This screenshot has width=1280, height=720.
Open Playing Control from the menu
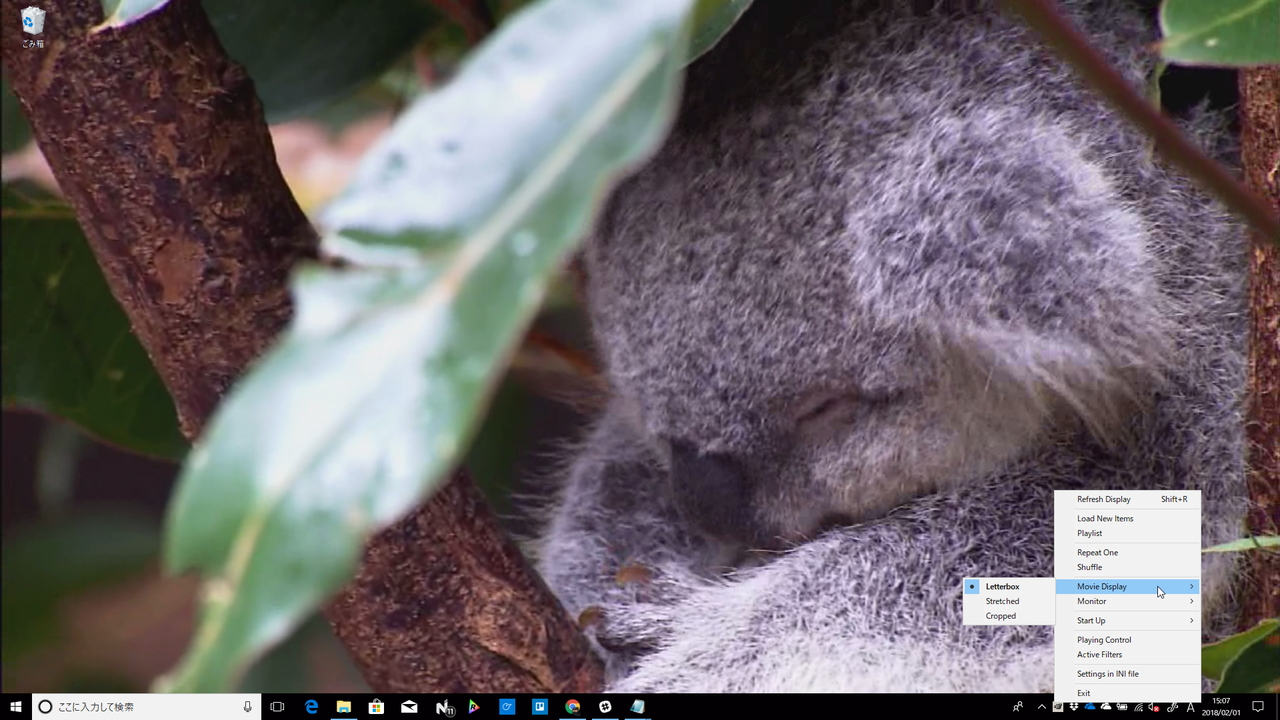tap(1128, 639)
